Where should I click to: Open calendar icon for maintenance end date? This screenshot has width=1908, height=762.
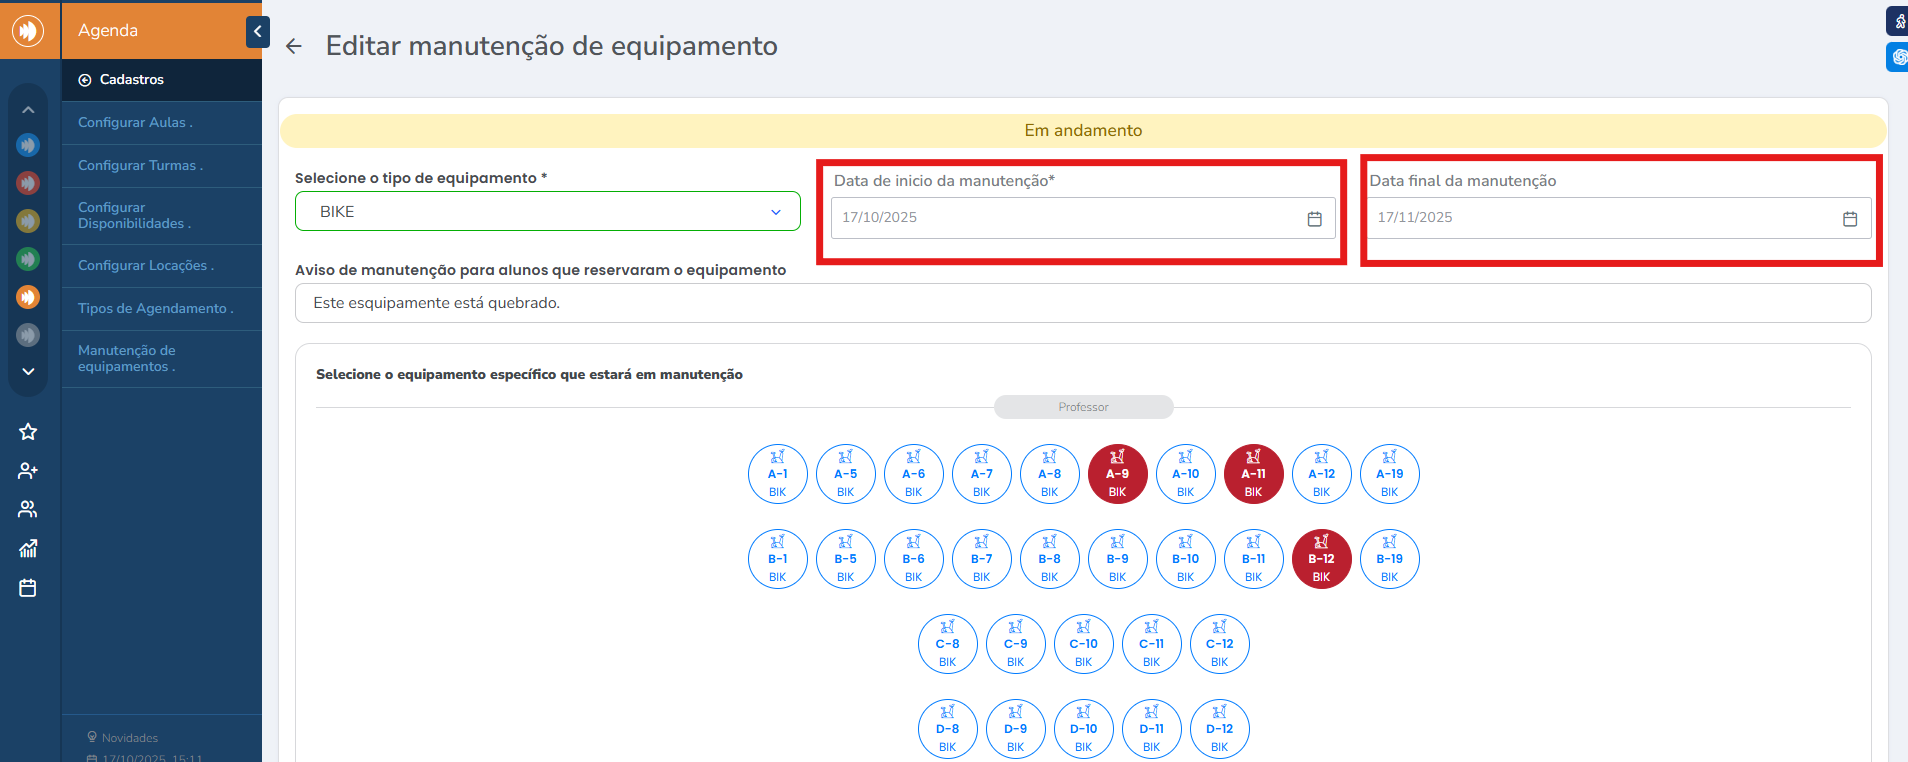point(1849,219)
